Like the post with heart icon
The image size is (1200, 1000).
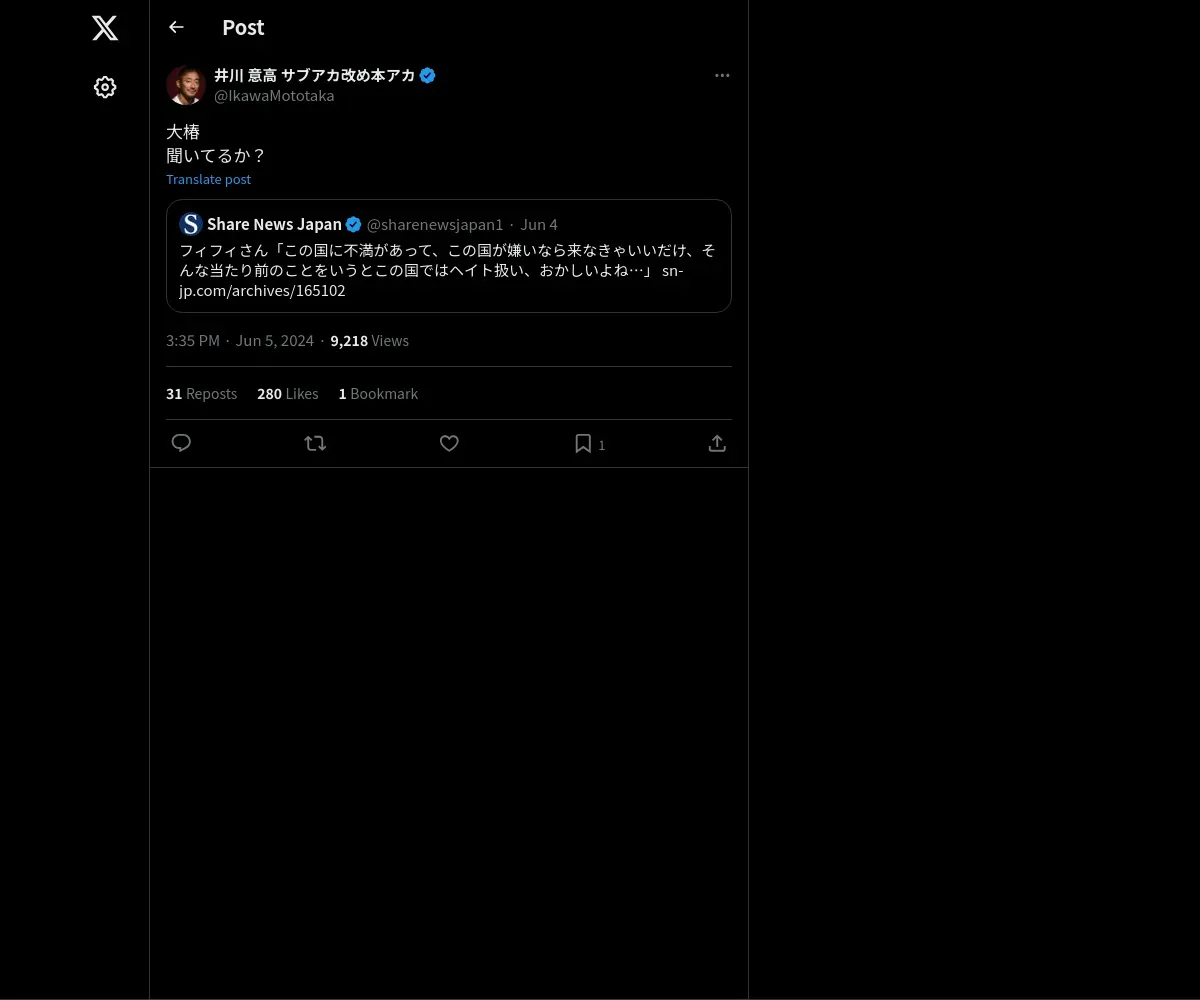(x=449, y=443)
